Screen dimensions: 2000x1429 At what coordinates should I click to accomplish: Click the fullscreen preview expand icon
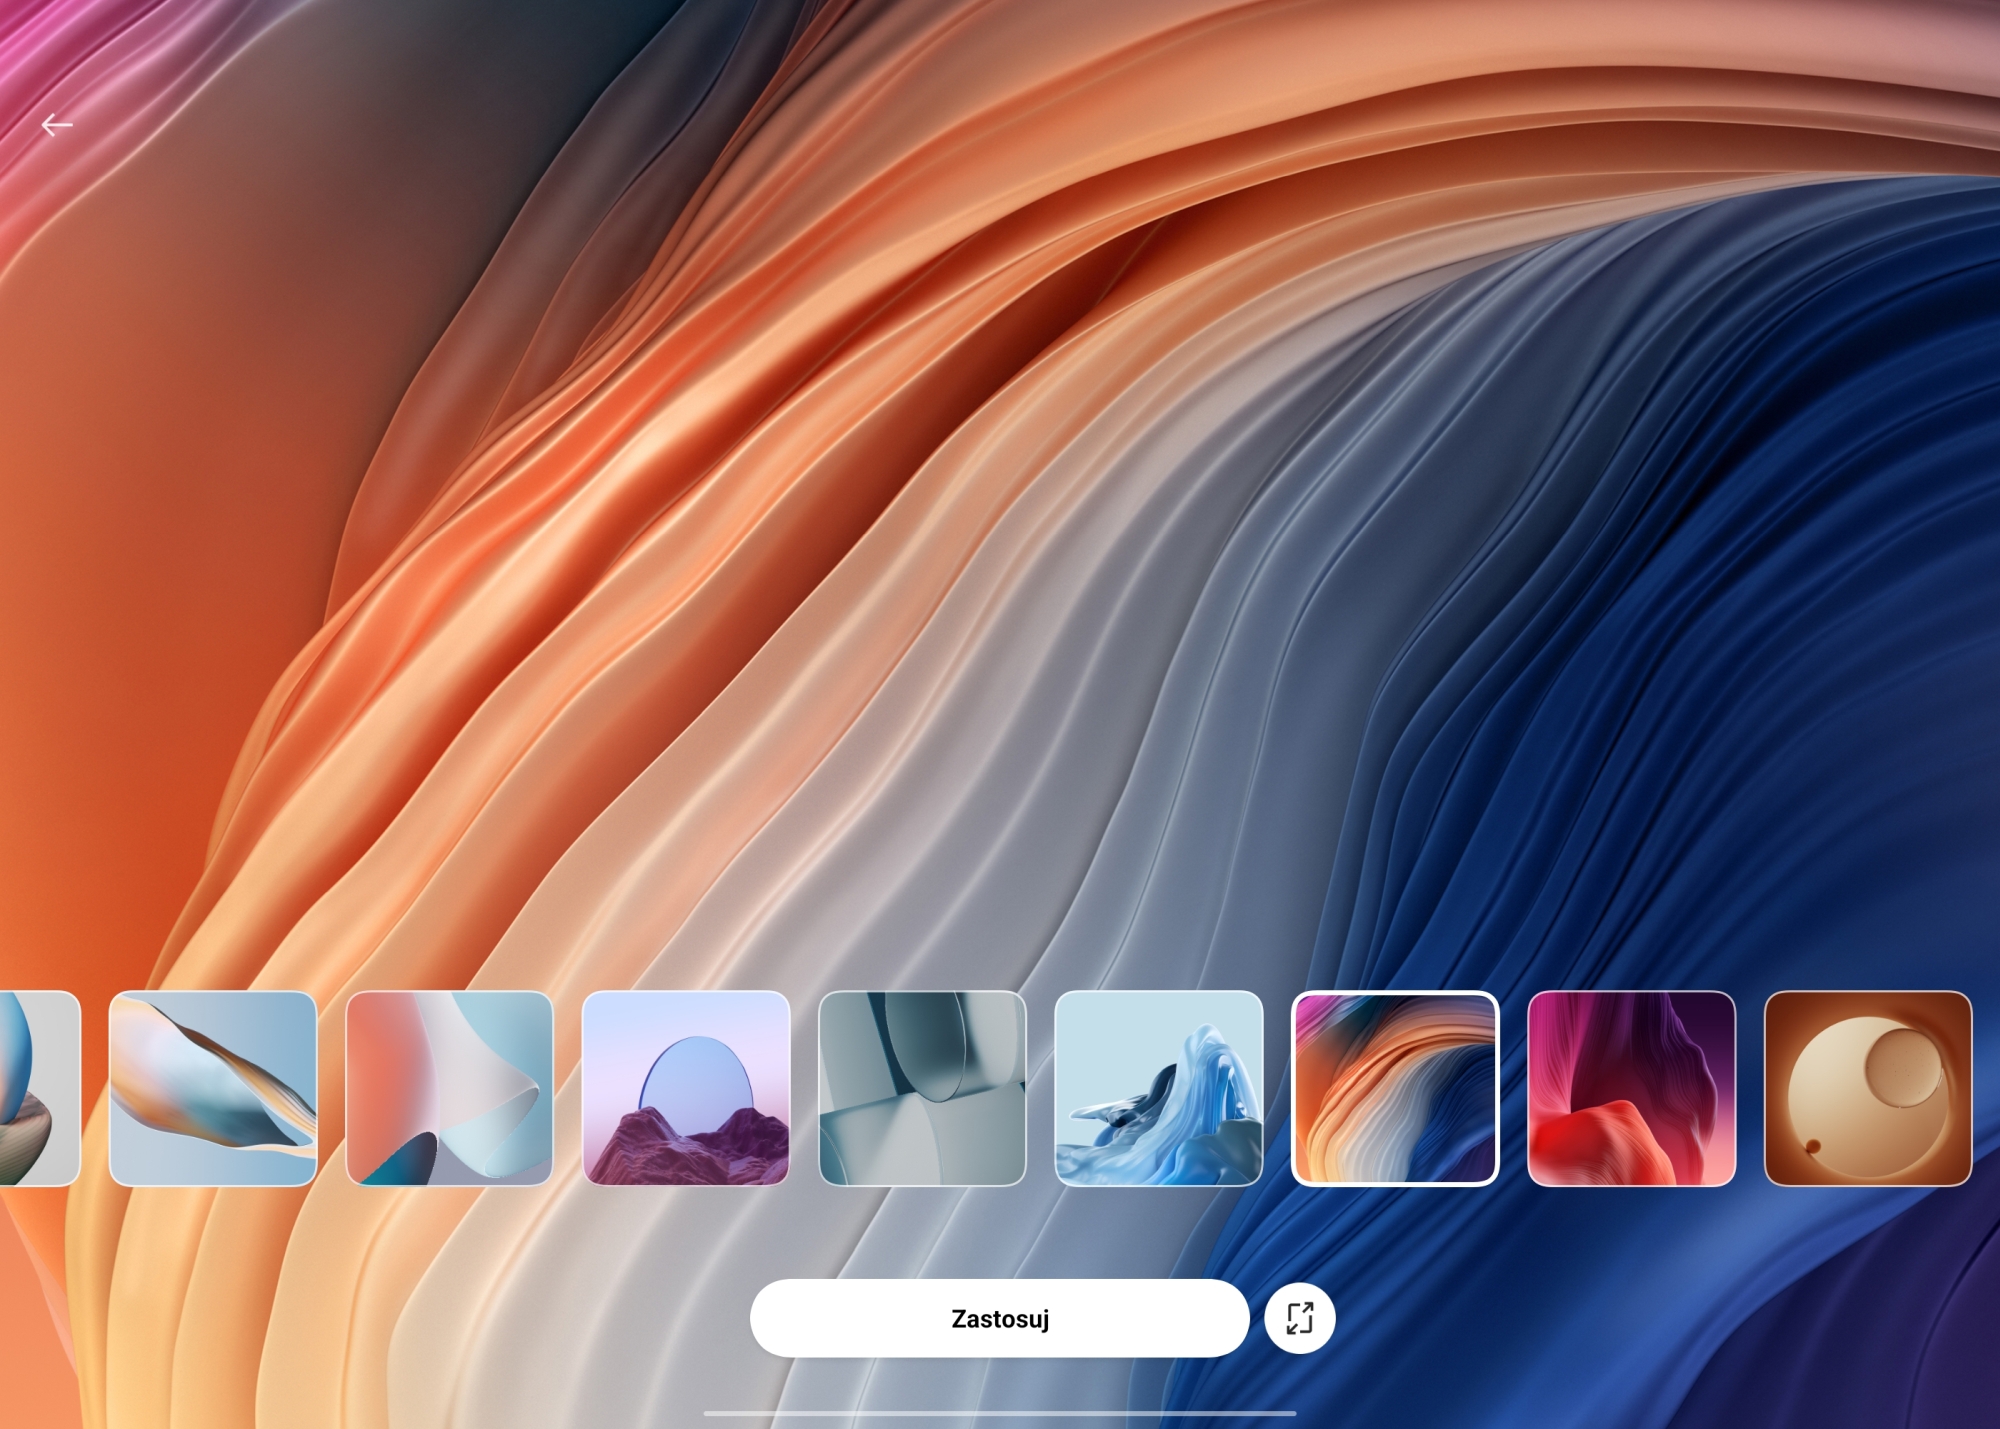point(1299,1318)
